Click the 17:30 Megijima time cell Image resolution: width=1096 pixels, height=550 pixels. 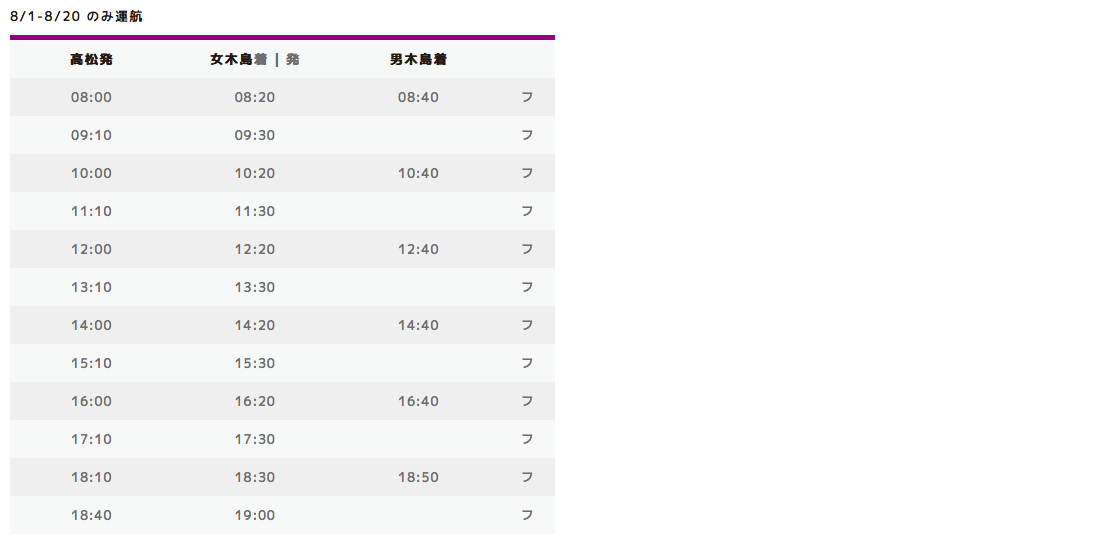tap(255, 439)
